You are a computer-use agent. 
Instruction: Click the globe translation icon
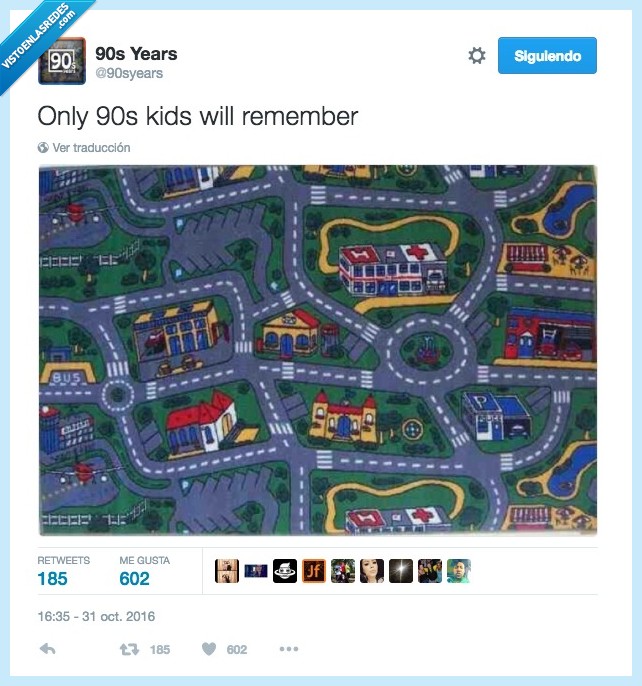coord(43,147)
